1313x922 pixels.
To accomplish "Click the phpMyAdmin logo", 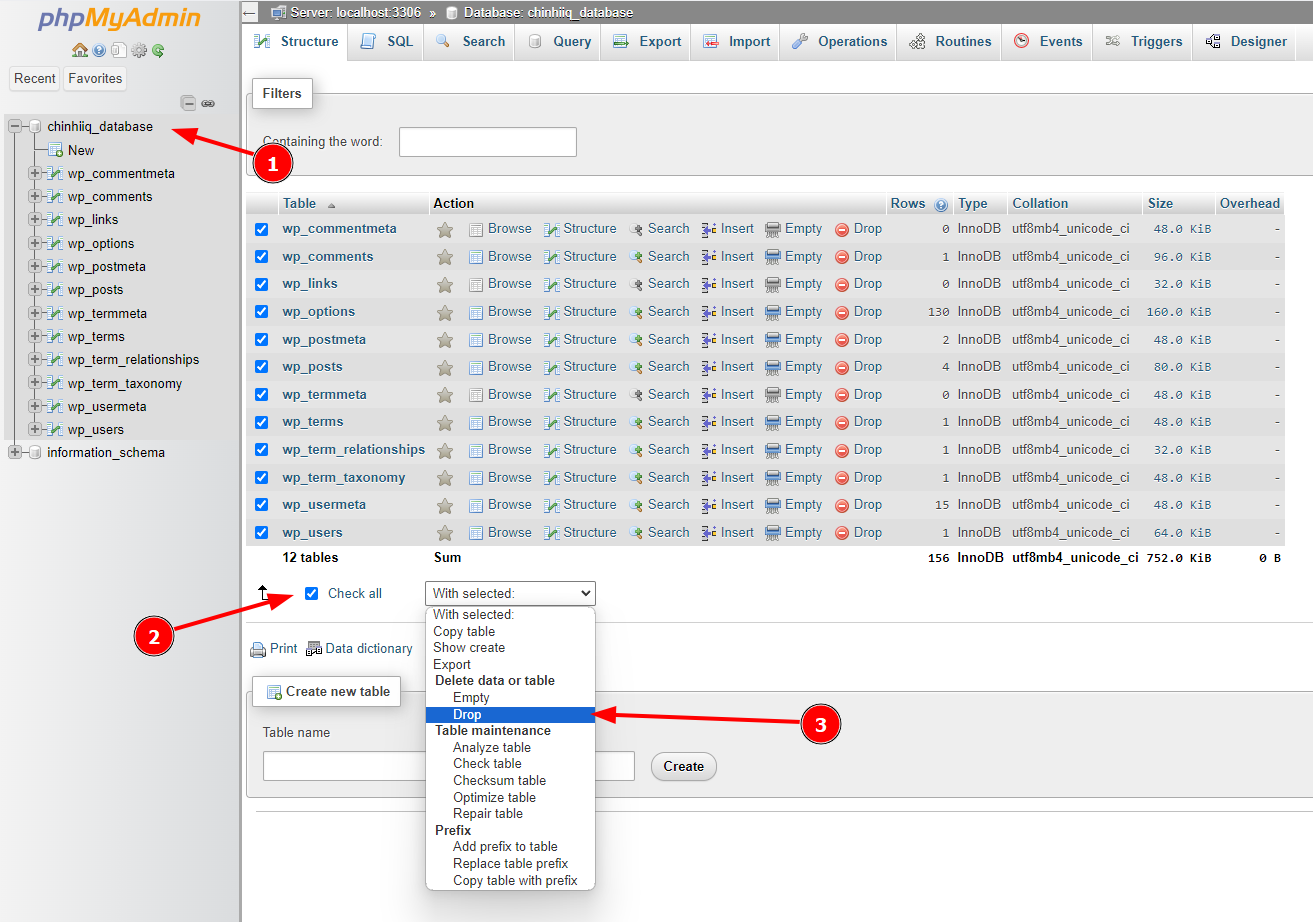I will (x=118, y=19).
